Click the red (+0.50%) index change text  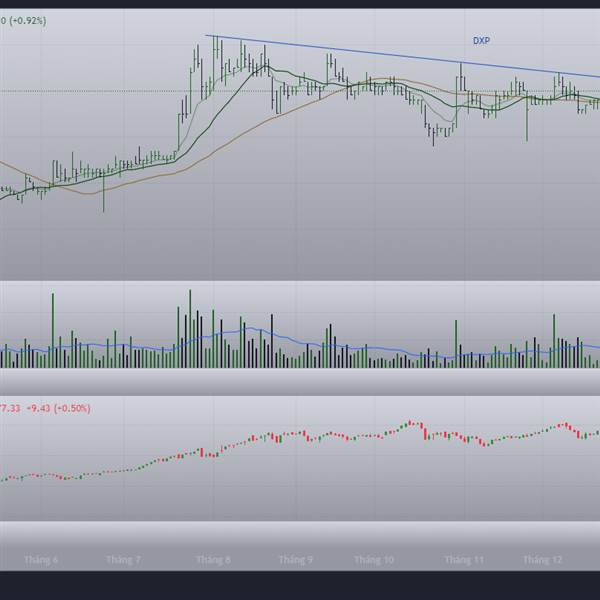click(72, 408)
